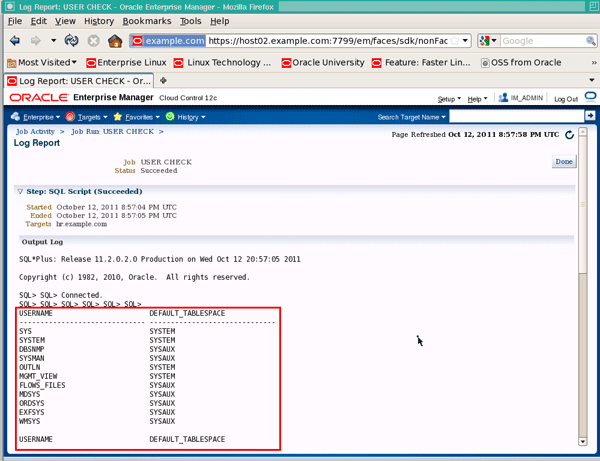This screenshot has width=600, height=461.
Task: Open the OSS from Oracle bookmark
Action: (521, 62)
